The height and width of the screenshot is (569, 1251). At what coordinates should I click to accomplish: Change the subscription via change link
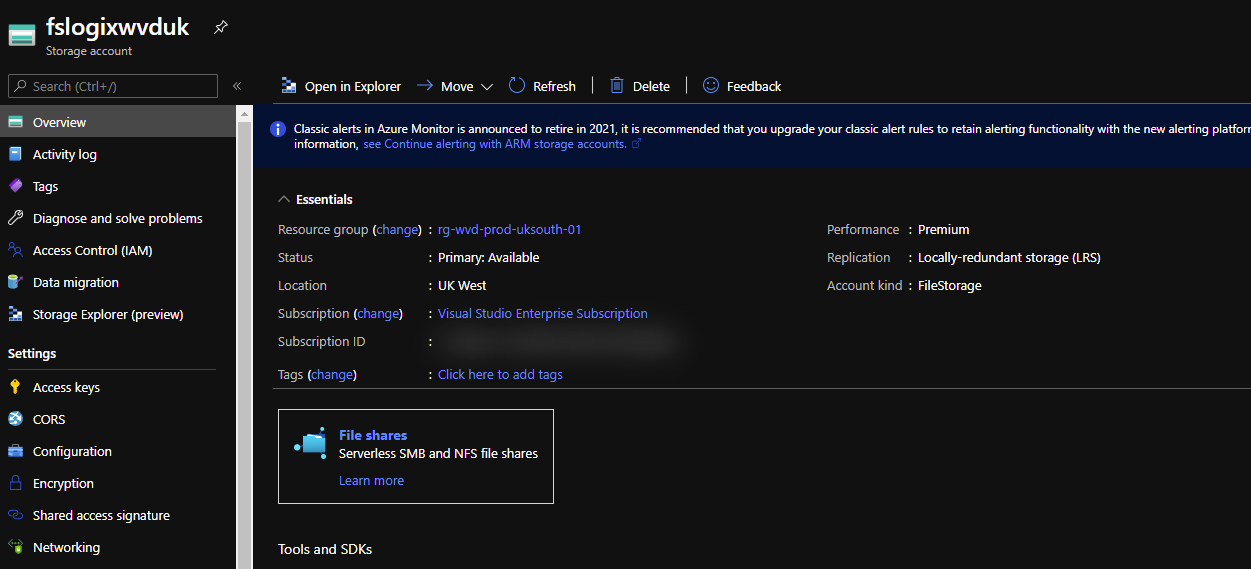[x=379, y=313]
